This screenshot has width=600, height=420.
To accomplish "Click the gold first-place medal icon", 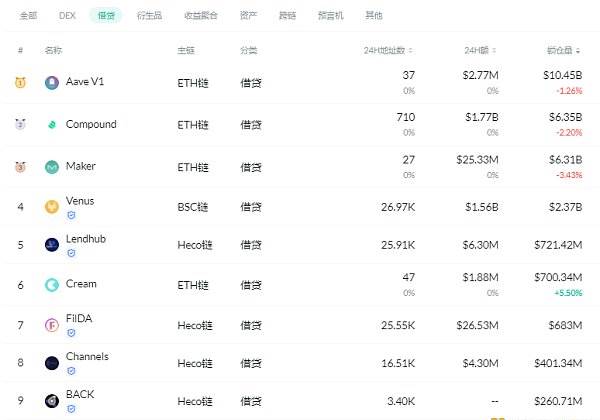I will click(x=20, y=82).
